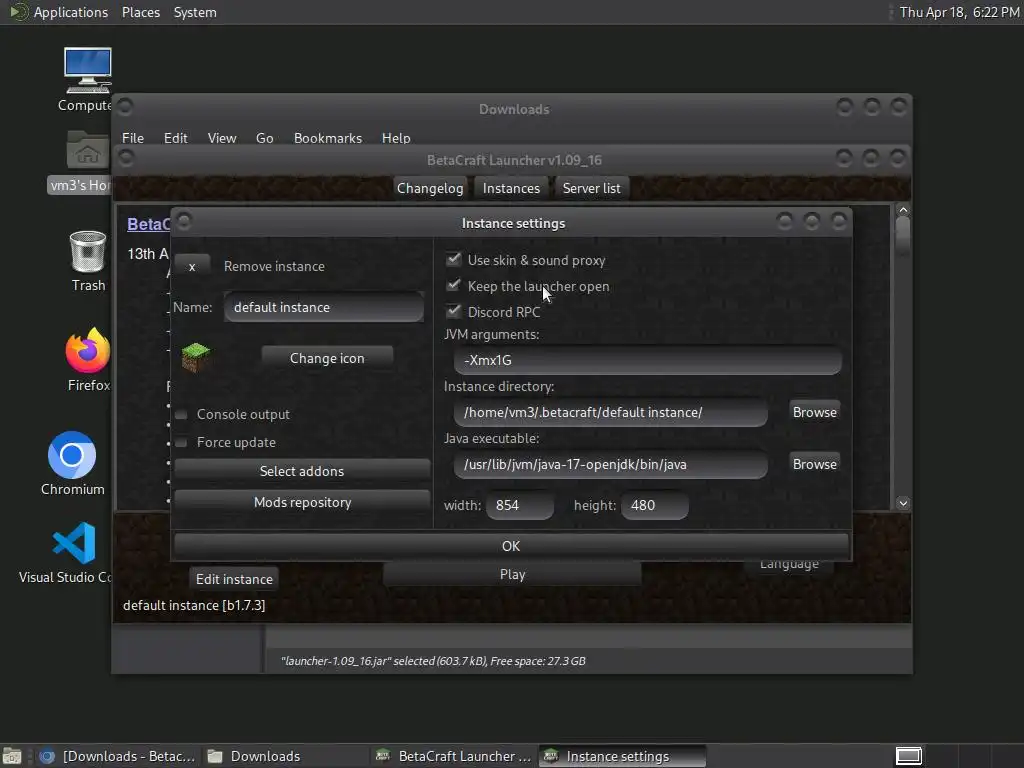Click changelog scrollbar up arrow
This screenshot has height=768, width=1024.
(x=903, y=210)
